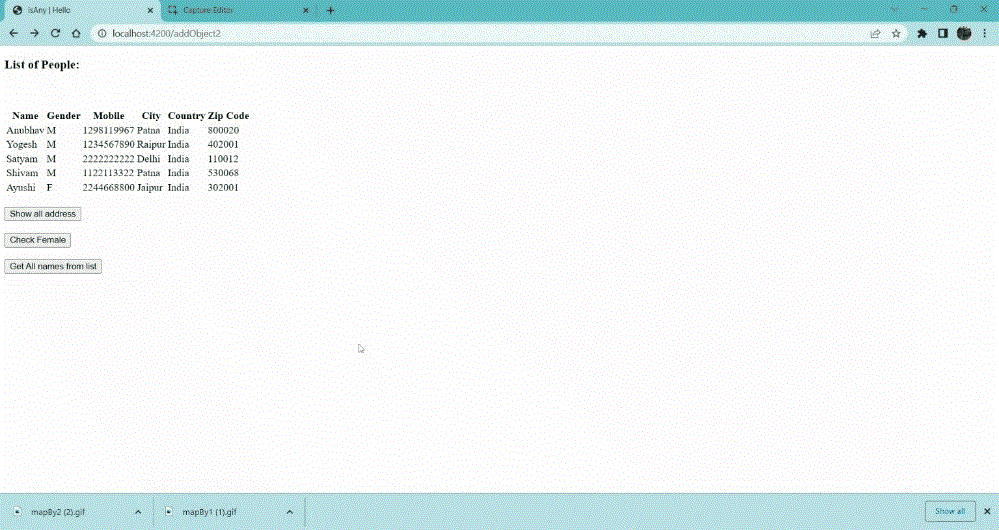Select the name Satyam in table
This screenshot has height=530, width=999.
(22, 159)
